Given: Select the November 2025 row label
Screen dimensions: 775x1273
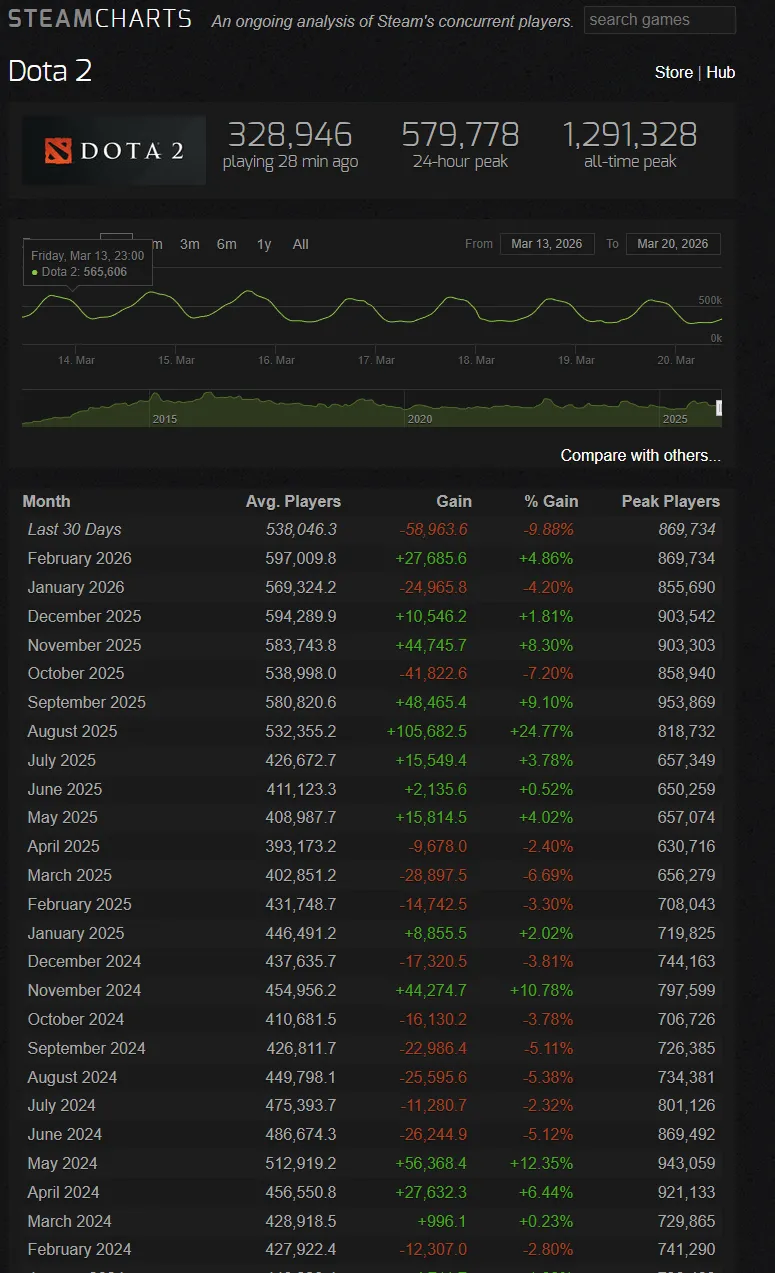Looking at the screenshot, I should (x=84, y=645).
